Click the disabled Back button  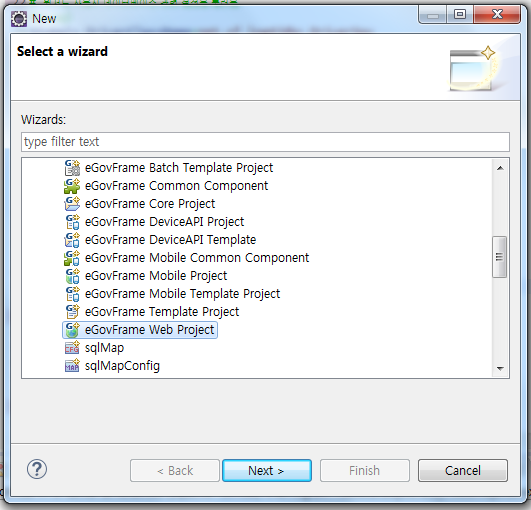click(x=175, y=470)
